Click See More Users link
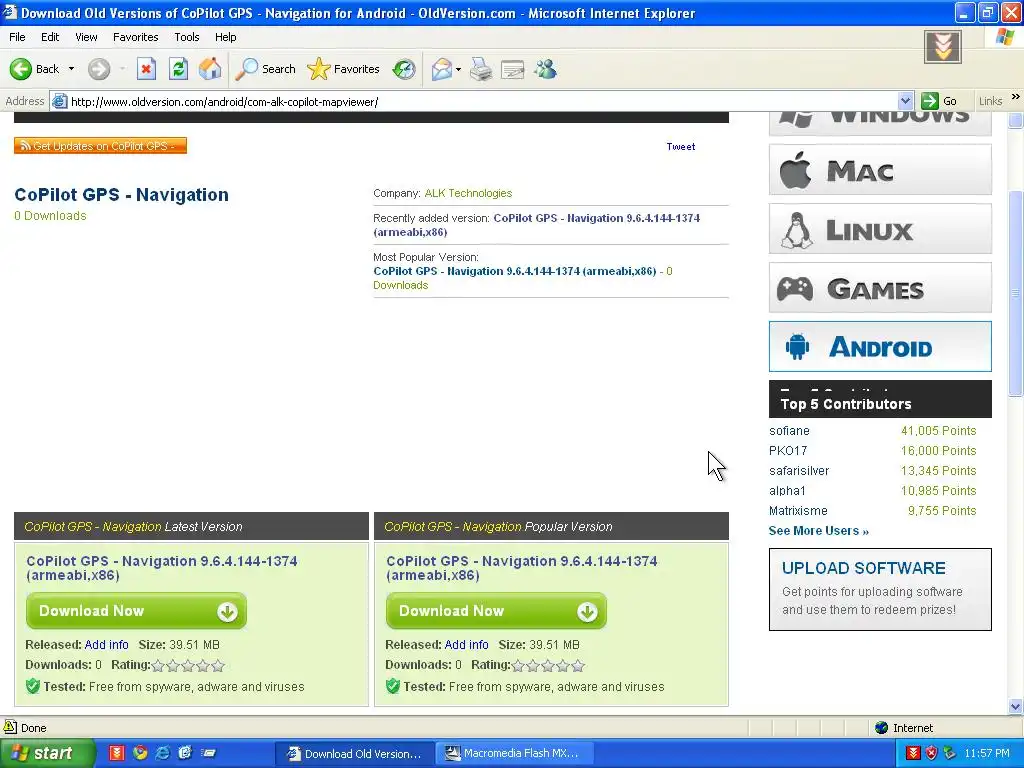 point(818,531)
